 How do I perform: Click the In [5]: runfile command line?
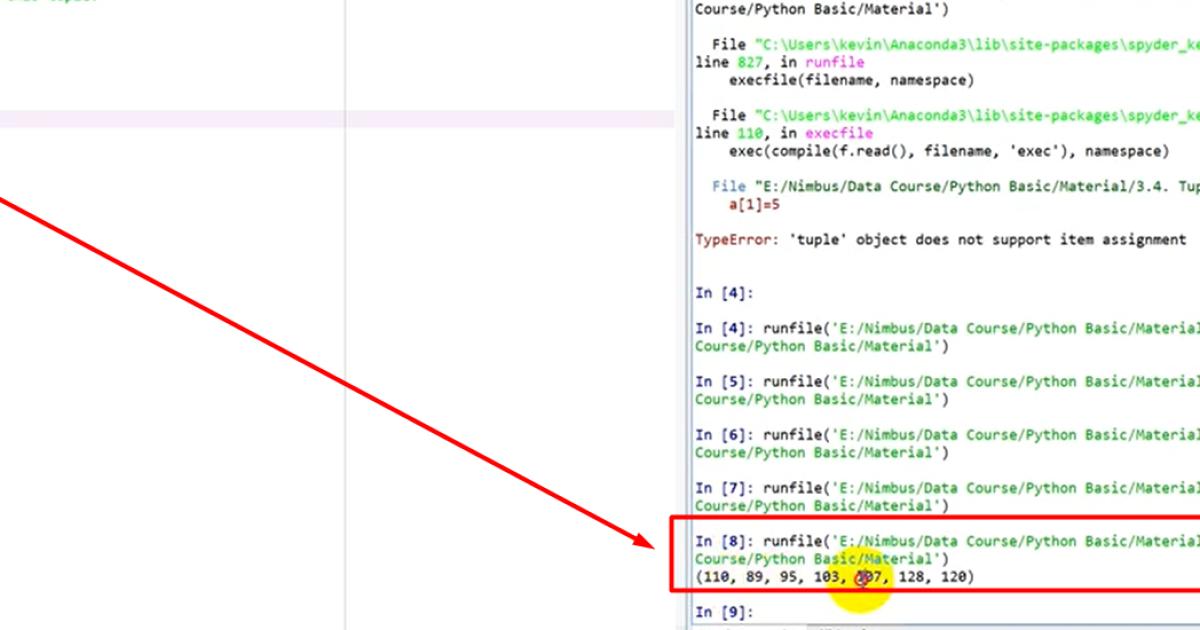point(947,382)
